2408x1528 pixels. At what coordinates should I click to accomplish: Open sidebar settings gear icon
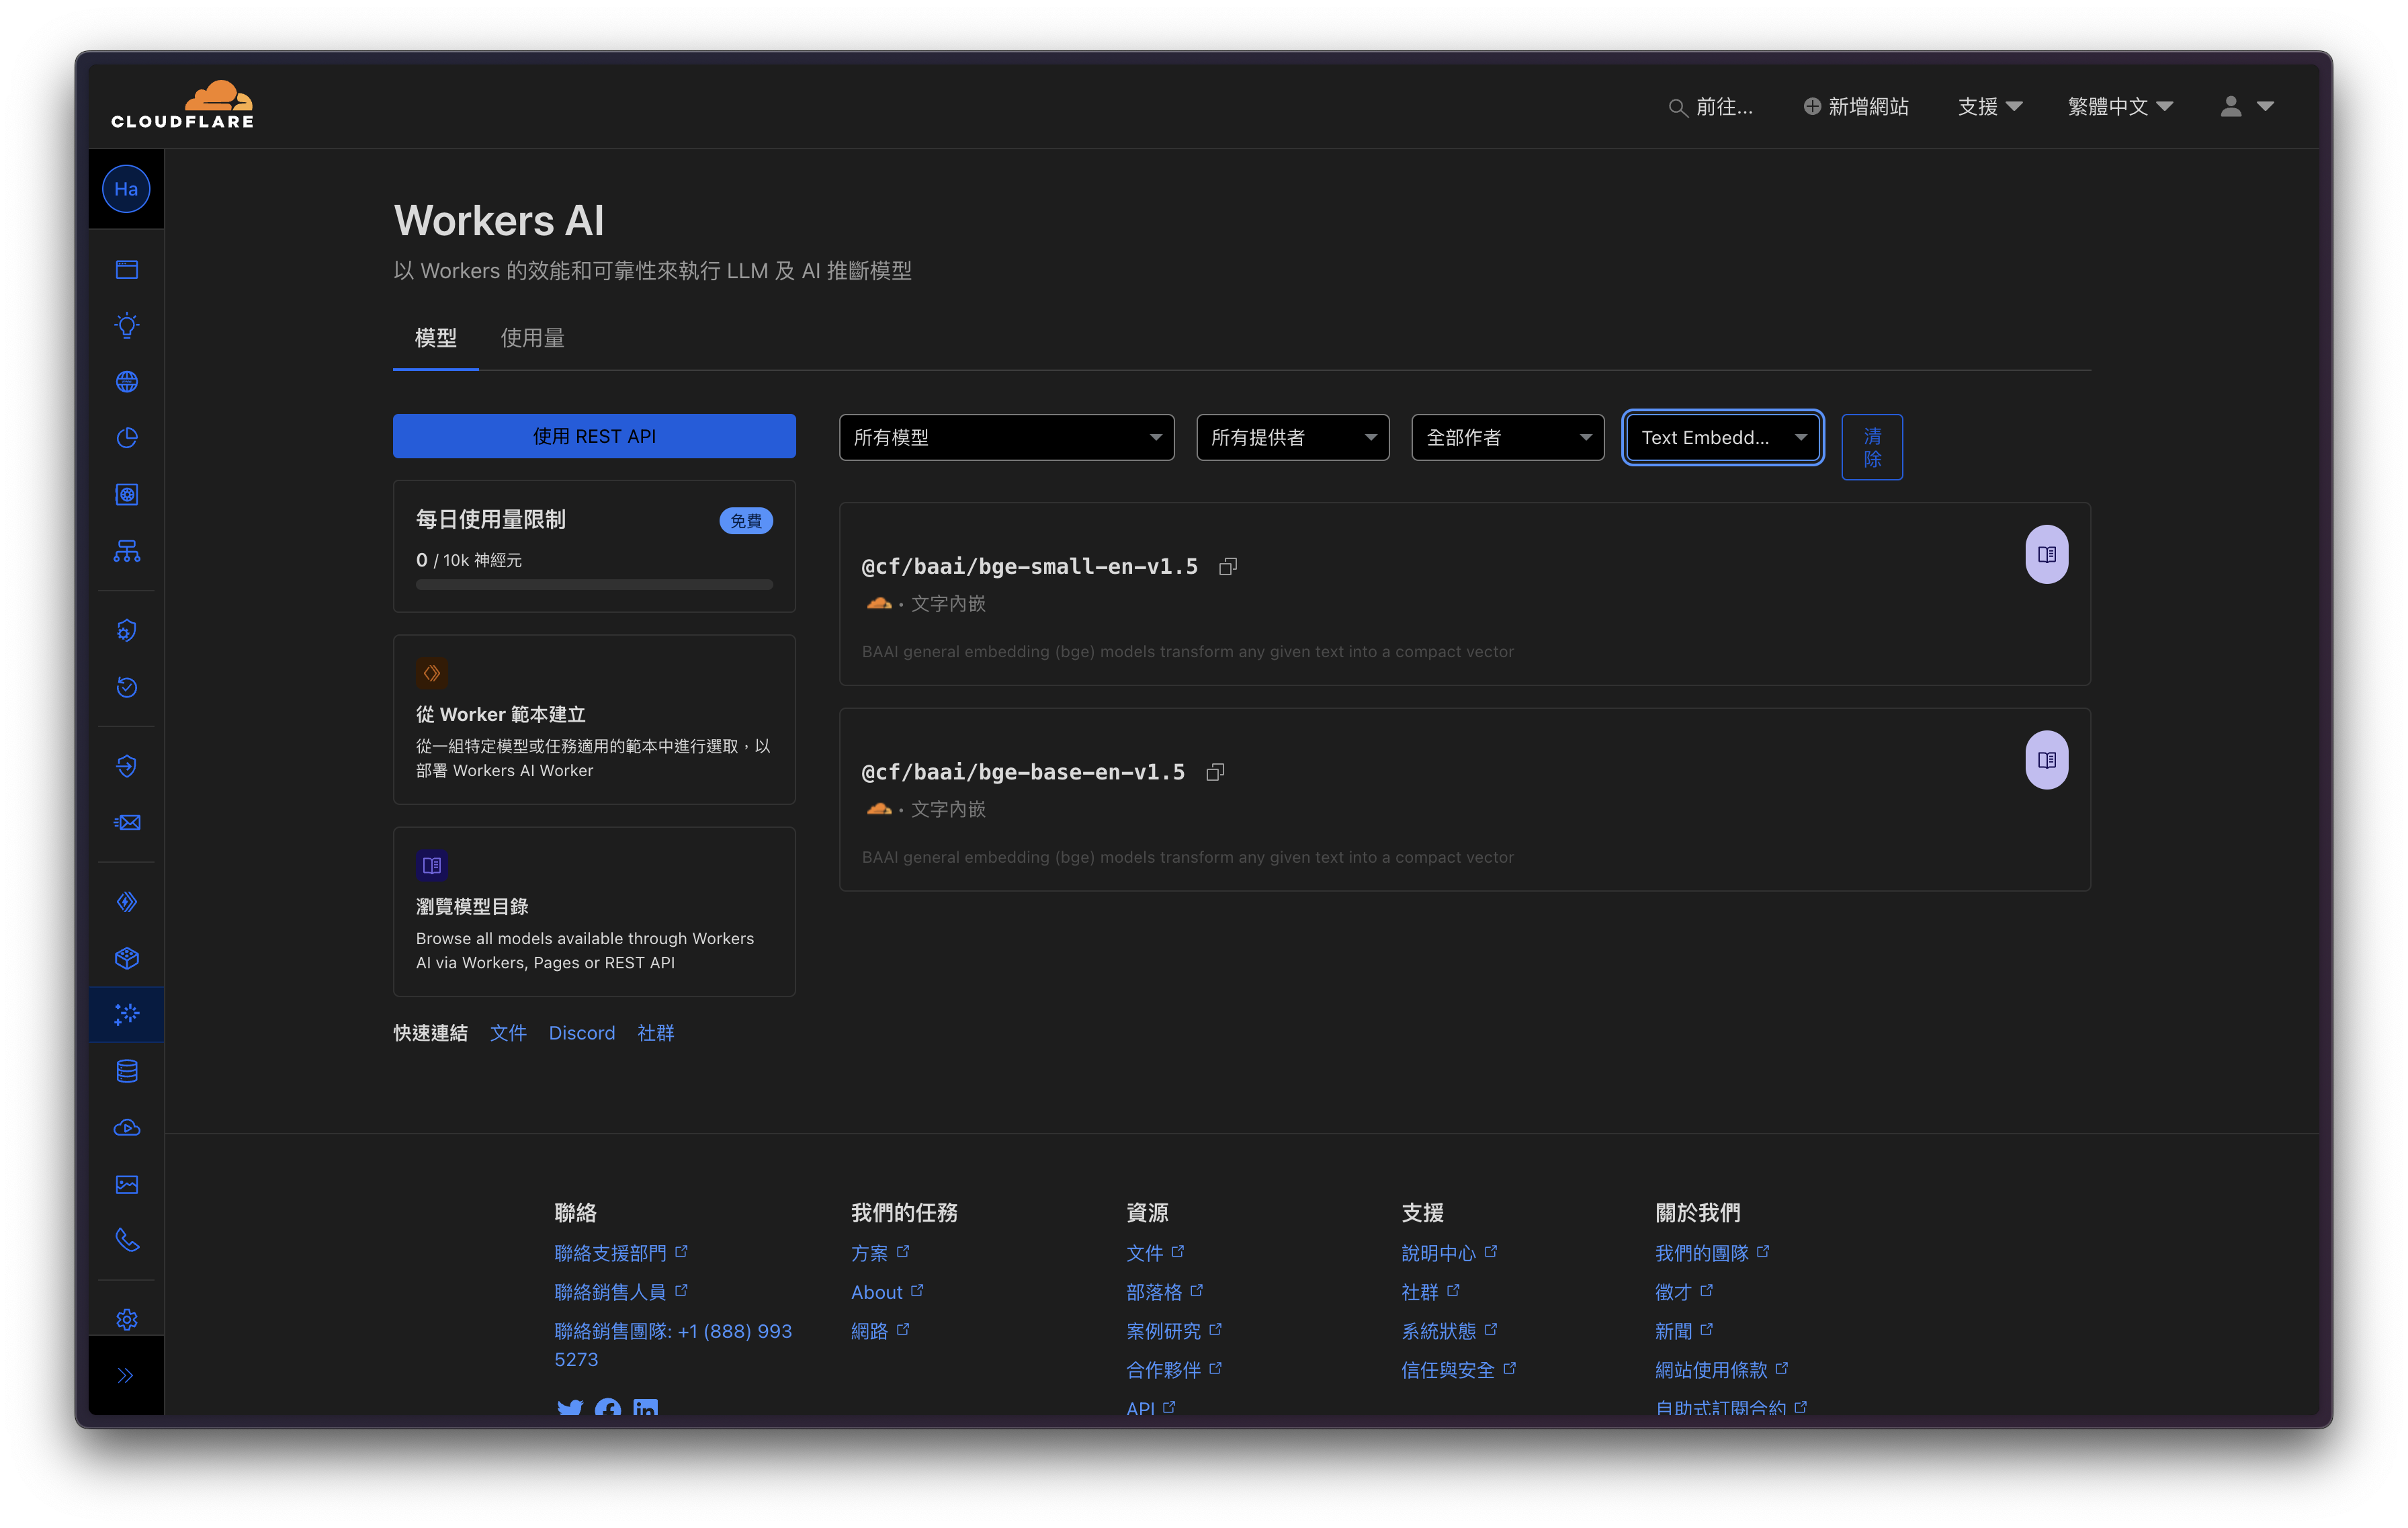click(x=127, y=1319)
